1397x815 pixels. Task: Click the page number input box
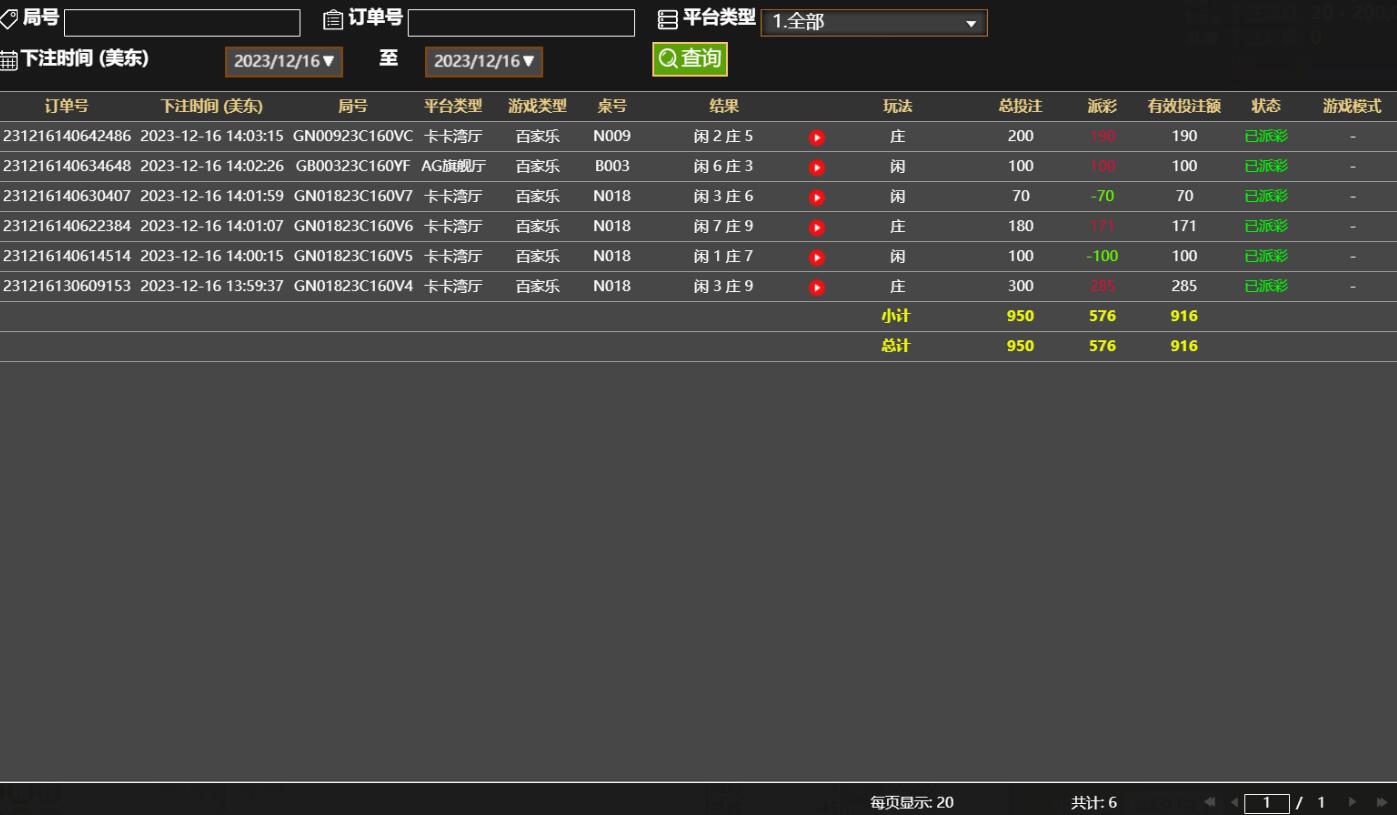pyautogui.click(x=1267, y=802)
